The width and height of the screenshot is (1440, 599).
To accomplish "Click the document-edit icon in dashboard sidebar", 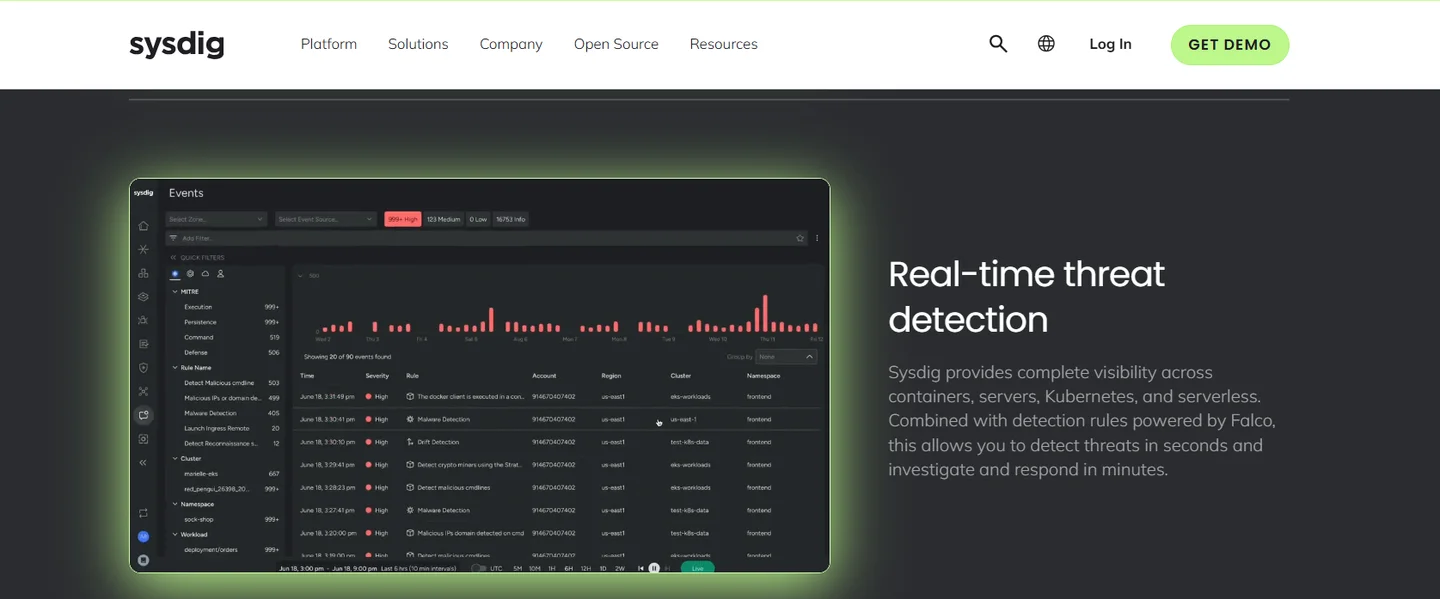I will tap(144, 344).
